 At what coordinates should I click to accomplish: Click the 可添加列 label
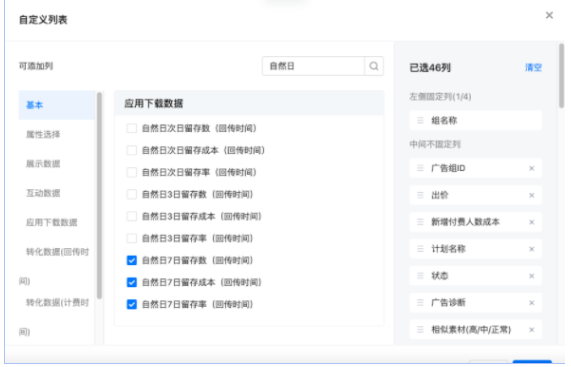point(36,66)
